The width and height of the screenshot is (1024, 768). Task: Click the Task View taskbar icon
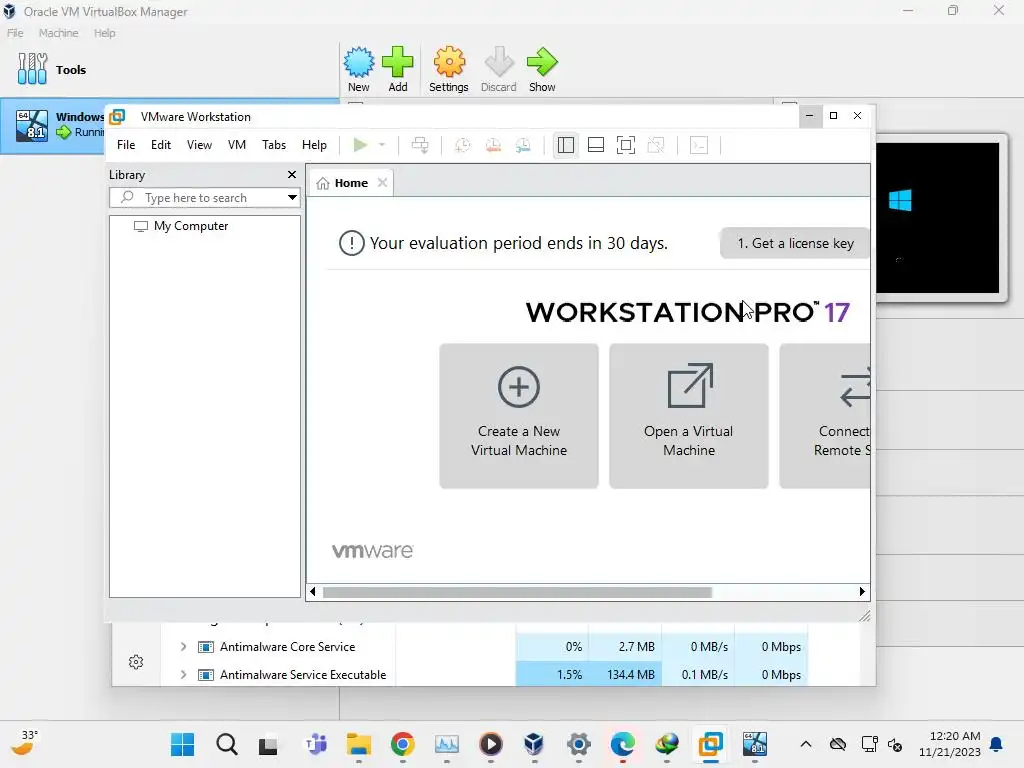pyautogui.click(x=268, y=745)
